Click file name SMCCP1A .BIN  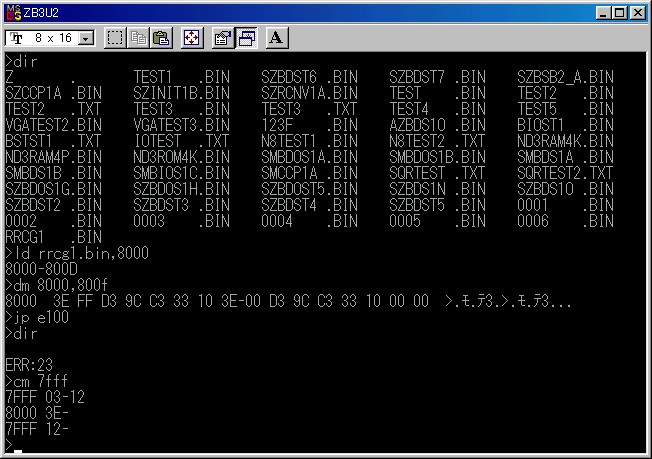[310, 173]
